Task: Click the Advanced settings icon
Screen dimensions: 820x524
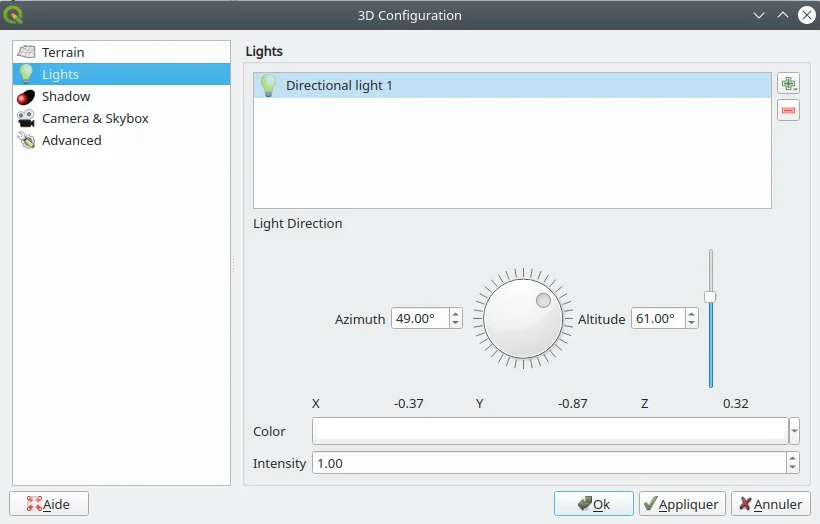Action: 26,141
